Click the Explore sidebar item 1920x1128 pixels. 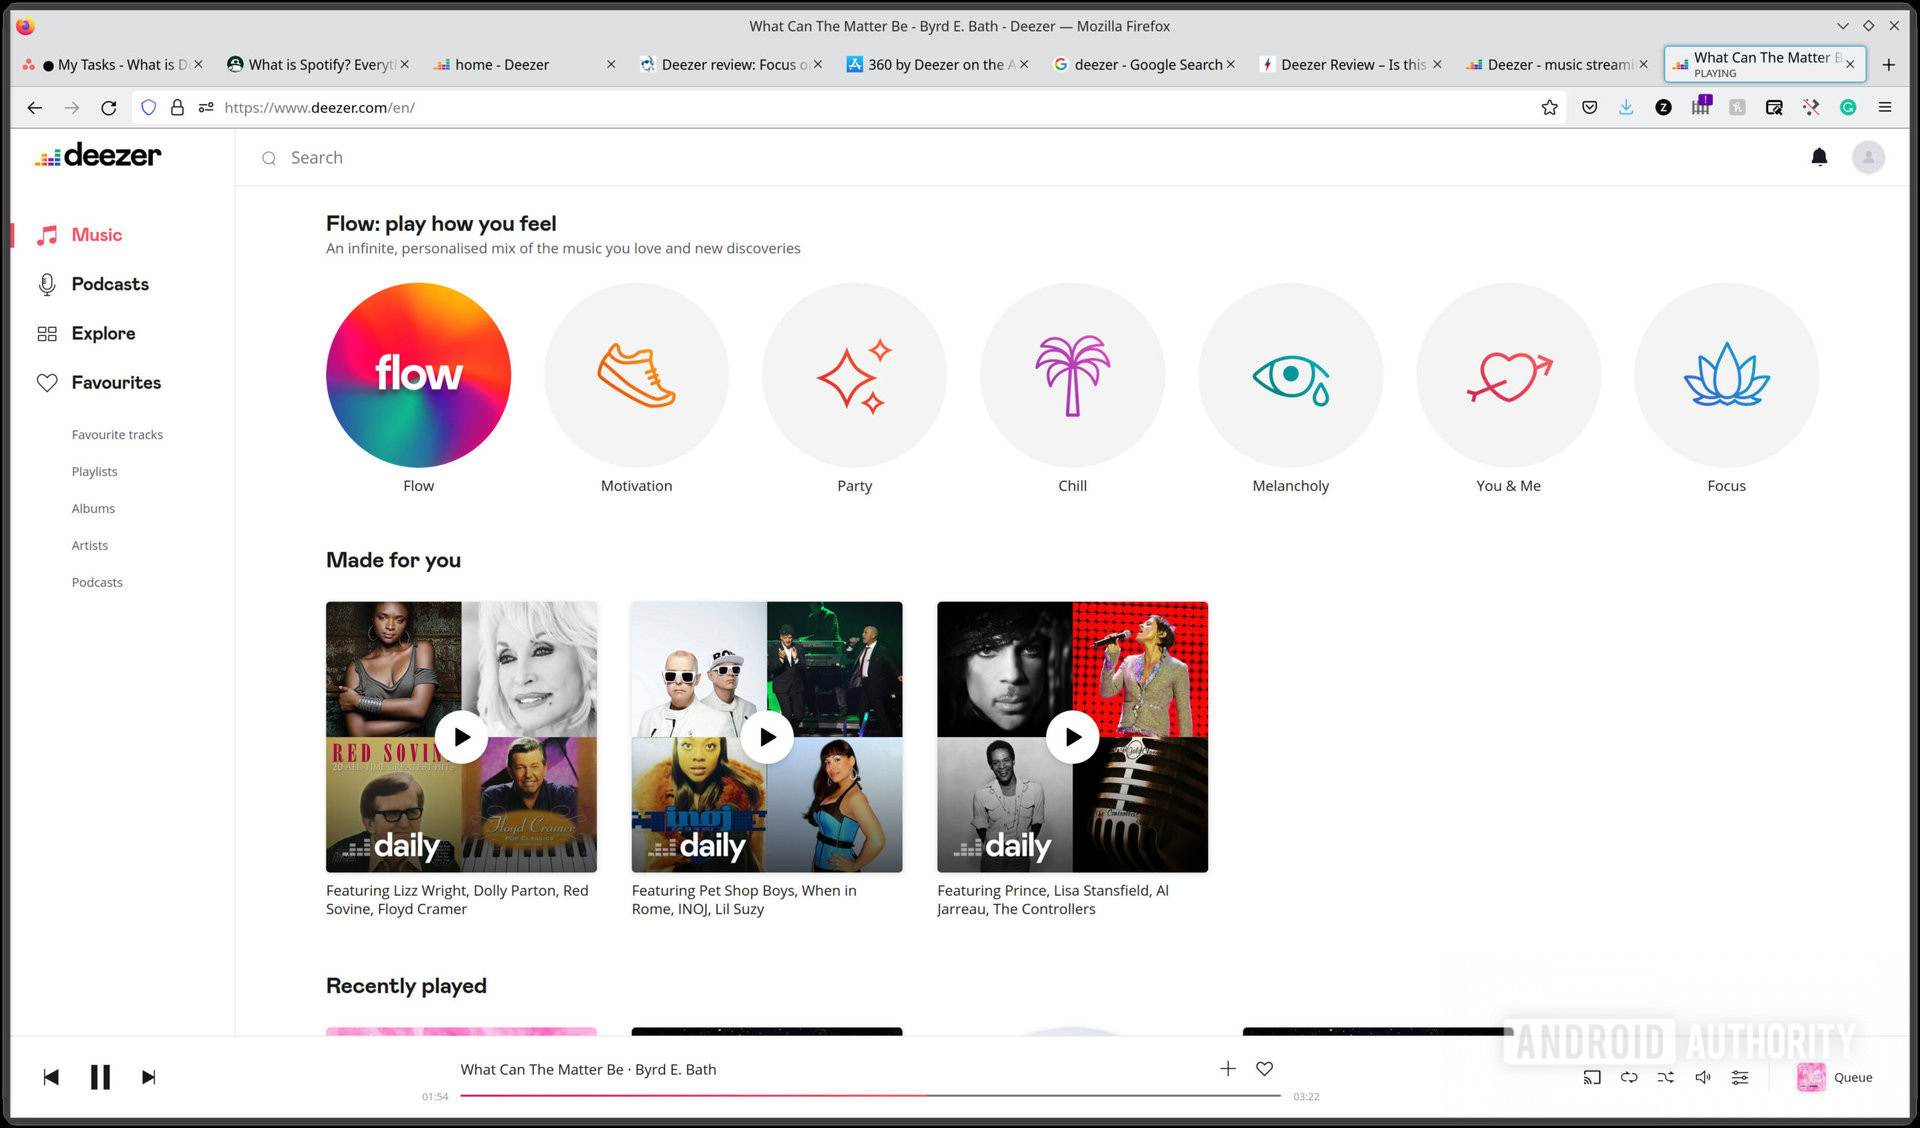coord(103,333)
